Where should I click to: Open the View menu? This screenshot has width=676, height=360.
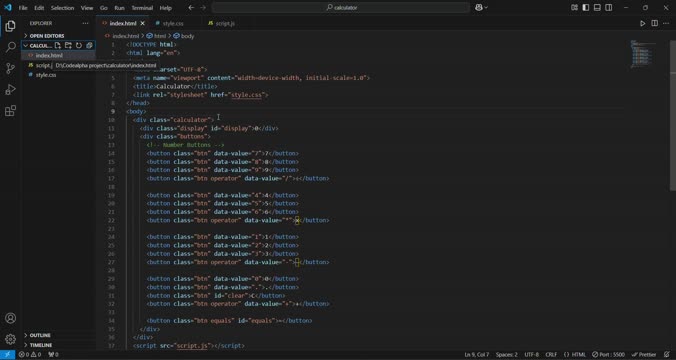pyautogui.click(x=87, y=8)
